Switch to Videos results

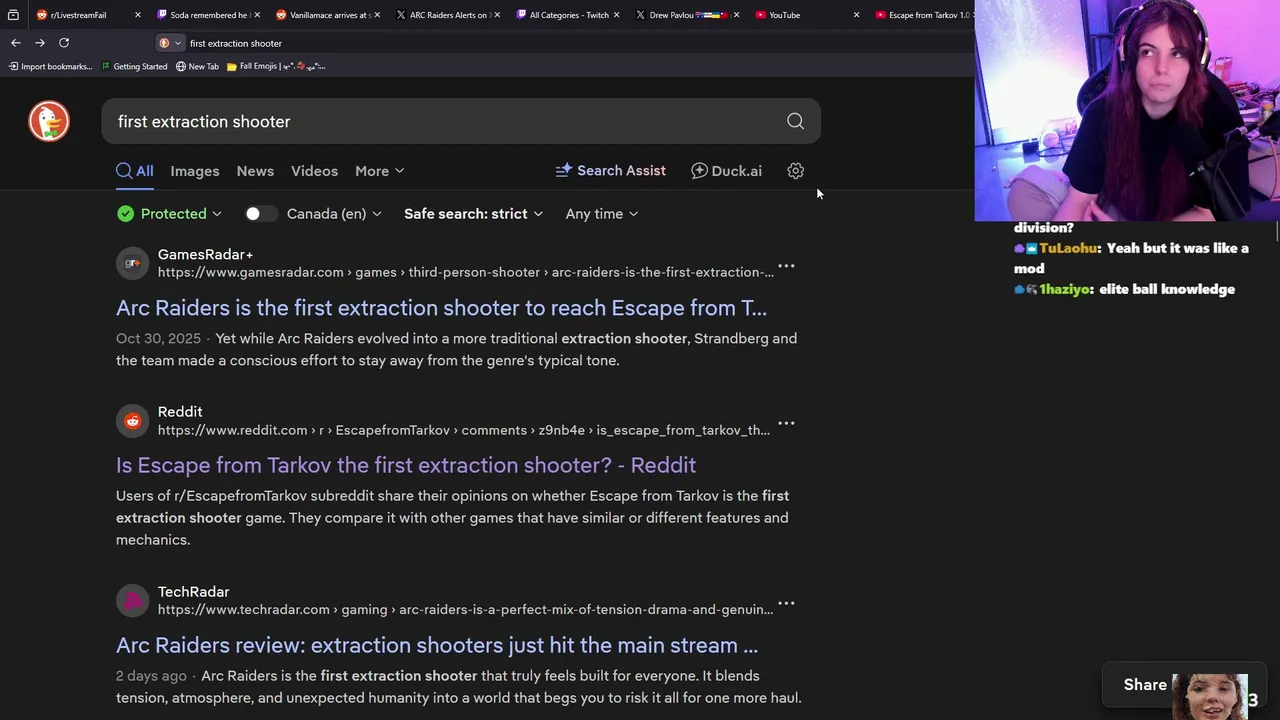(314, 171)
